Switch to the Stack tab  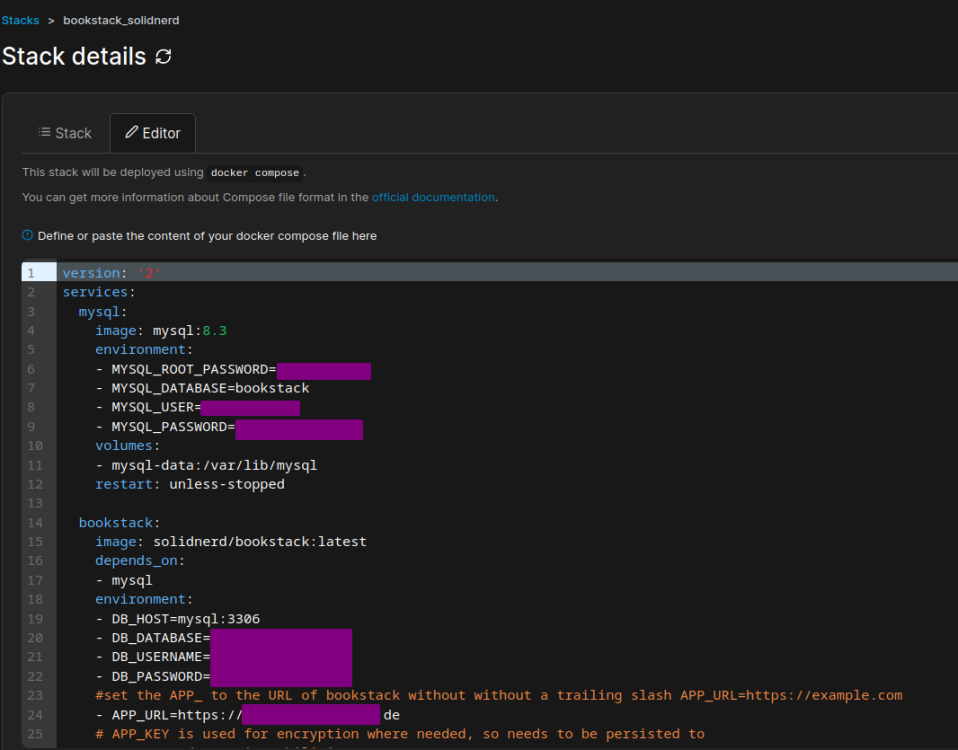(65, 133)
